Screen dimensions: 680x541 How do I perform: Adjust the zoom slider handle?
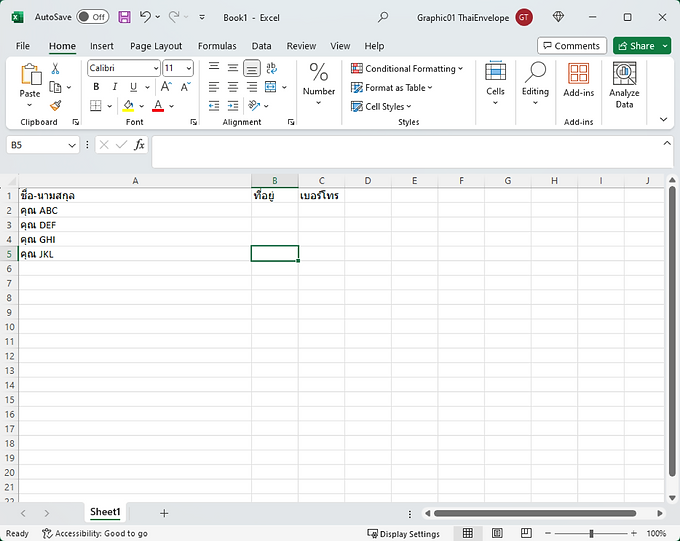click(x=591, y=533)
